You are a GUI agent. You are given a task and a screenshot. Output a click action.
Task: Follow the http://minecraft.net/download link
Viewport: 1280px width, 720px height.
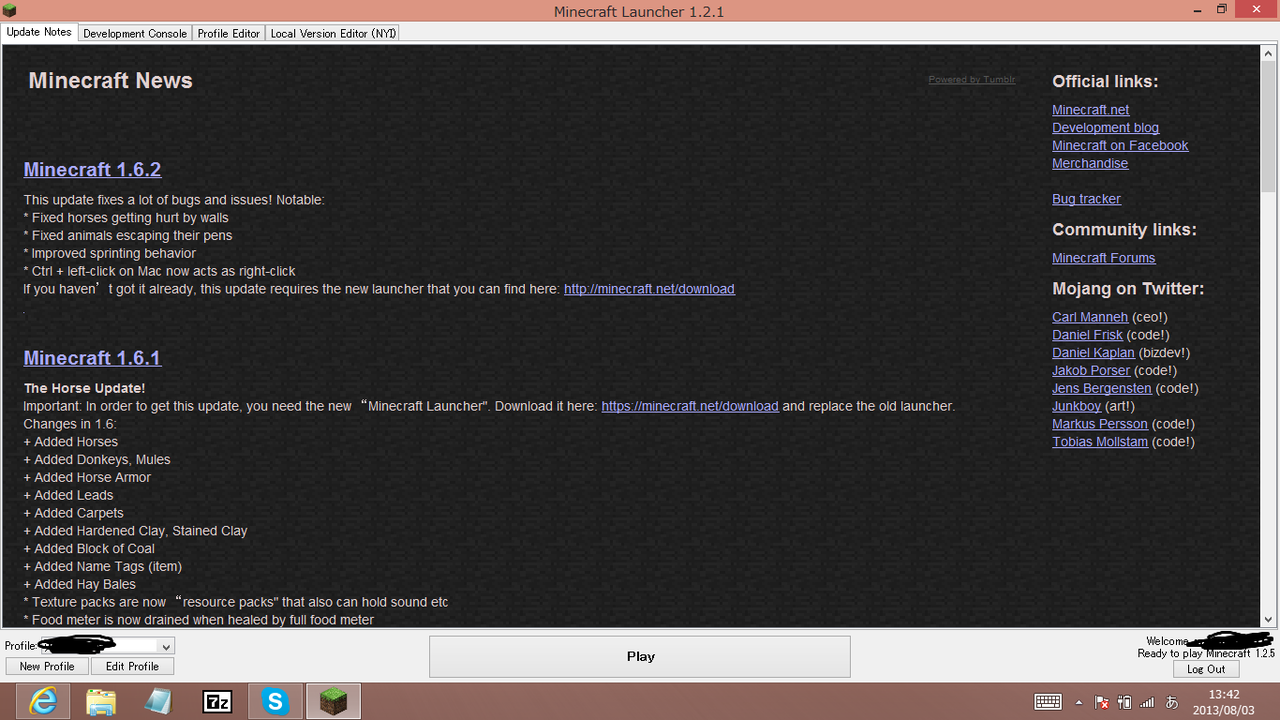(649, 289)
